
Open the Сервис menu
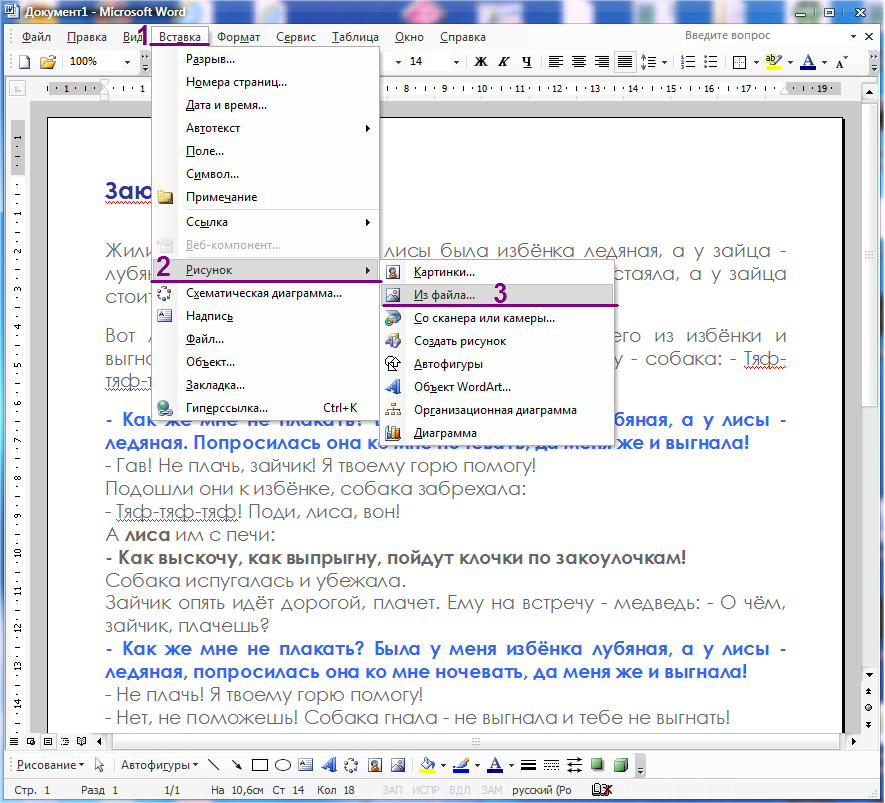point(296,37)
